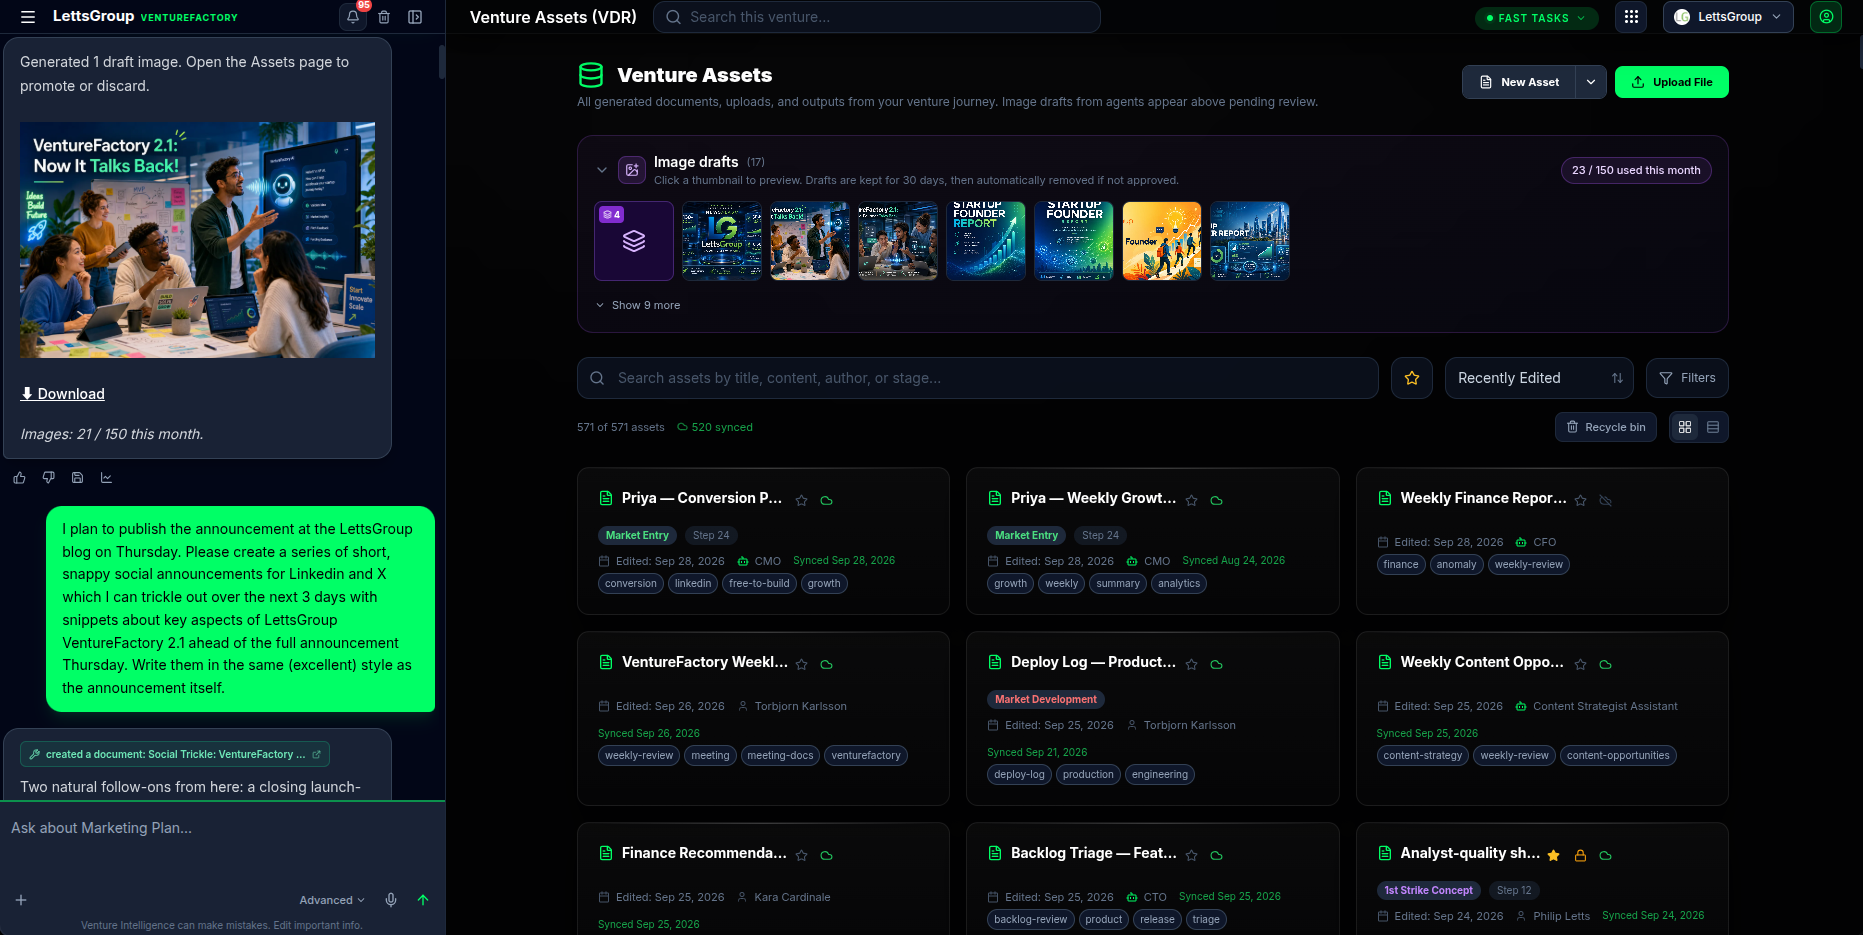Preview the yellow Founder draft thumbnail
Image resolution: width=1863 pixels, height=935 pixels.
(x=1162, y=241)
